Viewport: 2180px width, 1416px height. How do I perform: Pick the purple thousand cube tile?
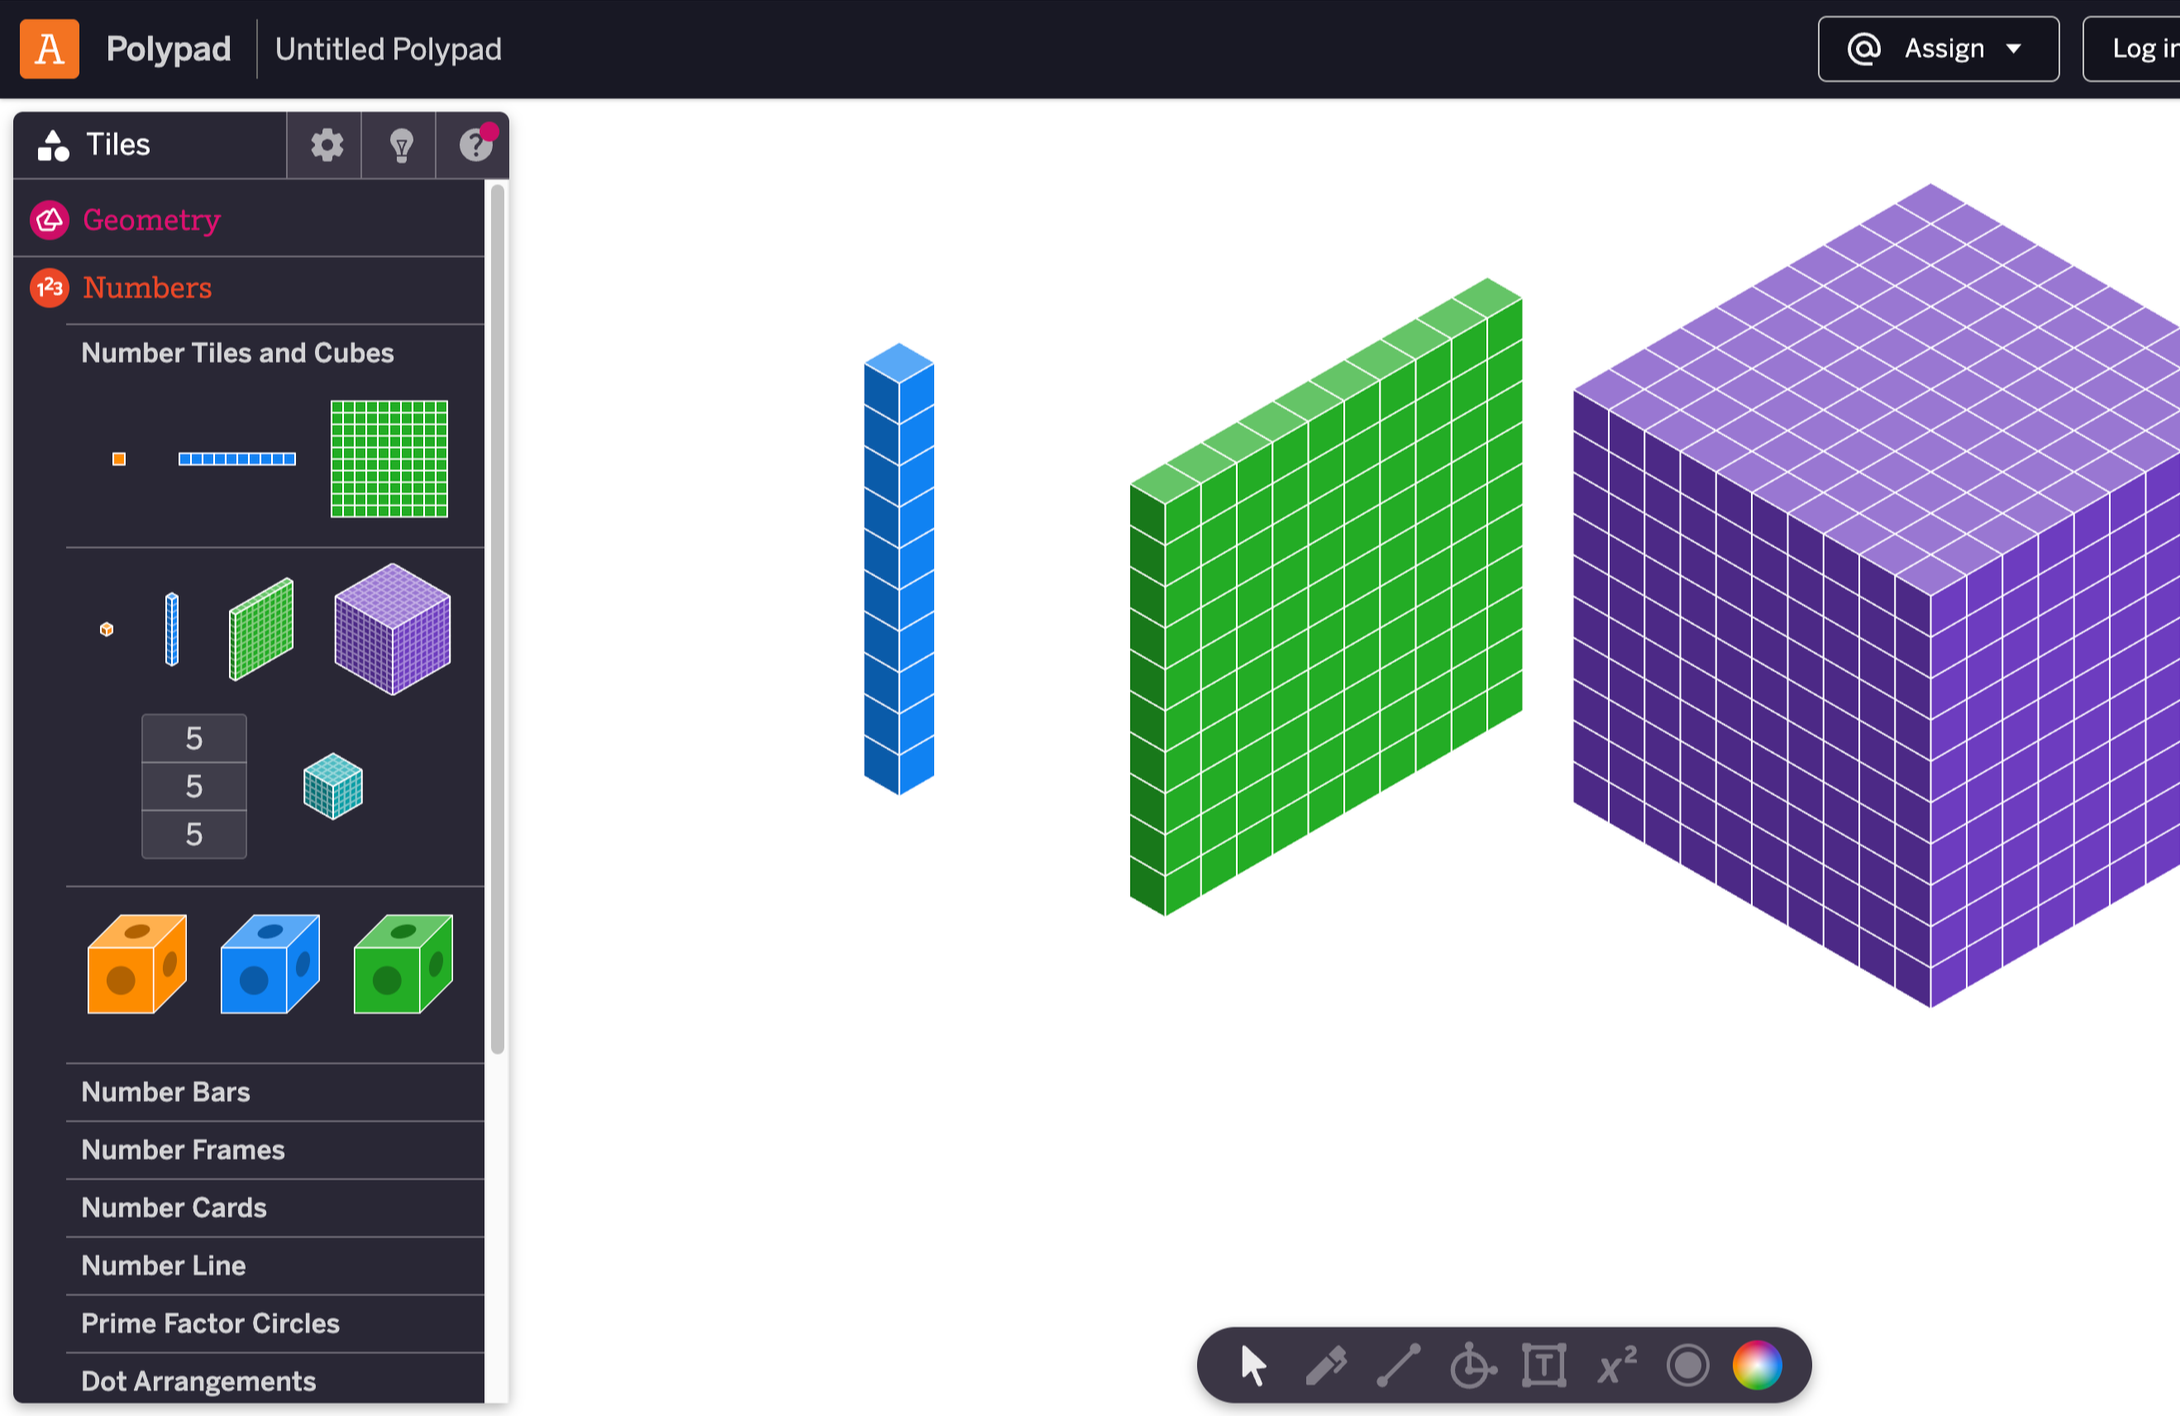[392, 629]
